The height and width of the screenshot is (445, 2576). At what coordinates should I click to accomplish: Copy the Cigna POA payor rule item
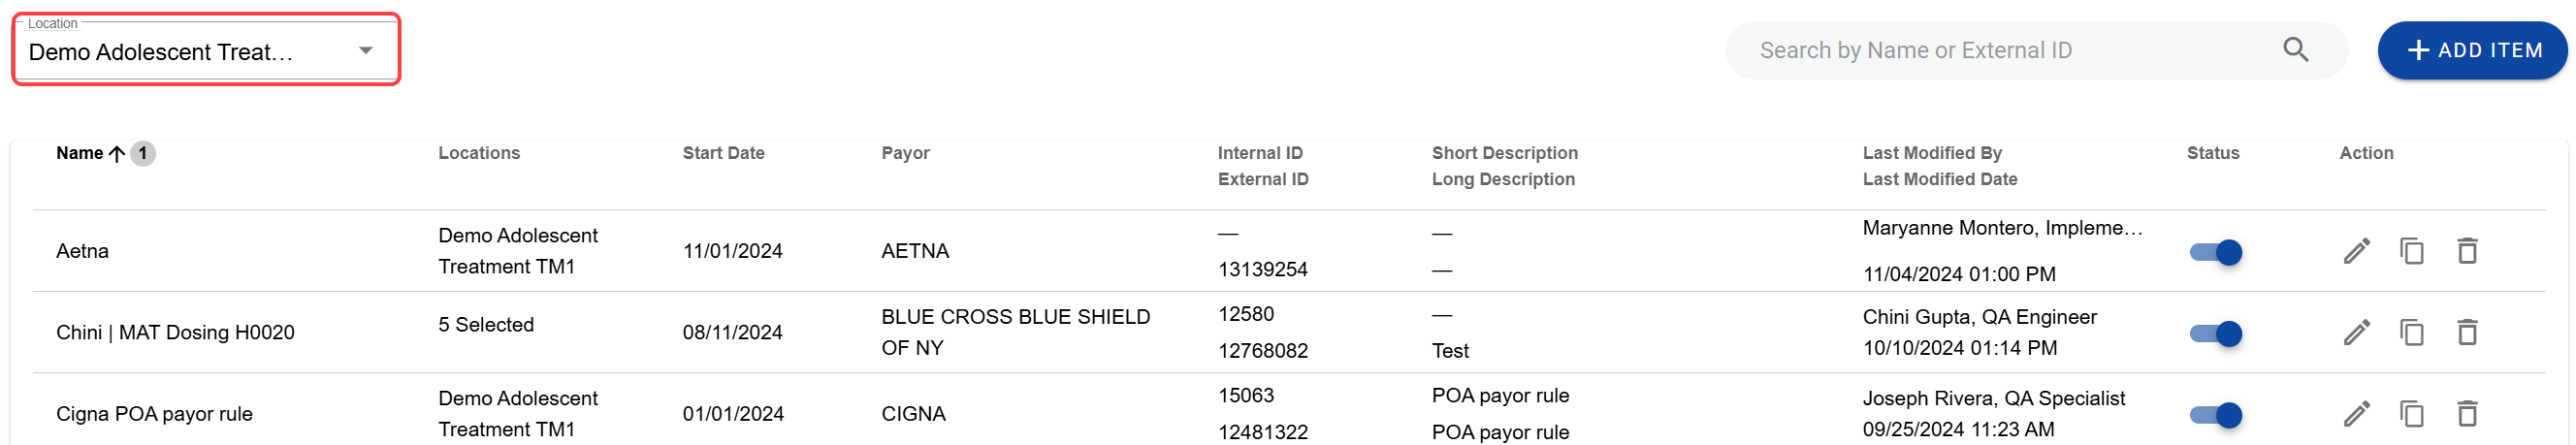pos(2411,414)
